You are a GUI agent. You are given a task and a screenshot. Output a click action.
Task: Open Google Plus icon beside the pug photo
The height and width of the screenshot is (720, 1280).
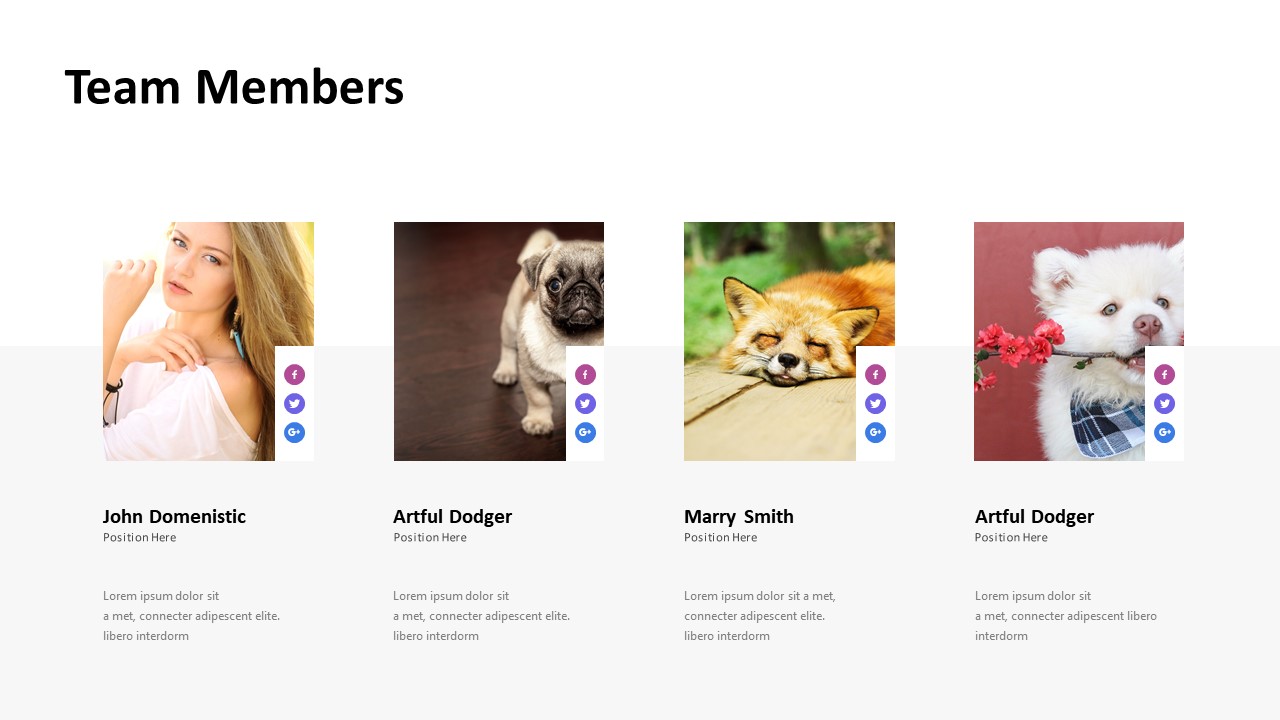click(x=585, y=433)
